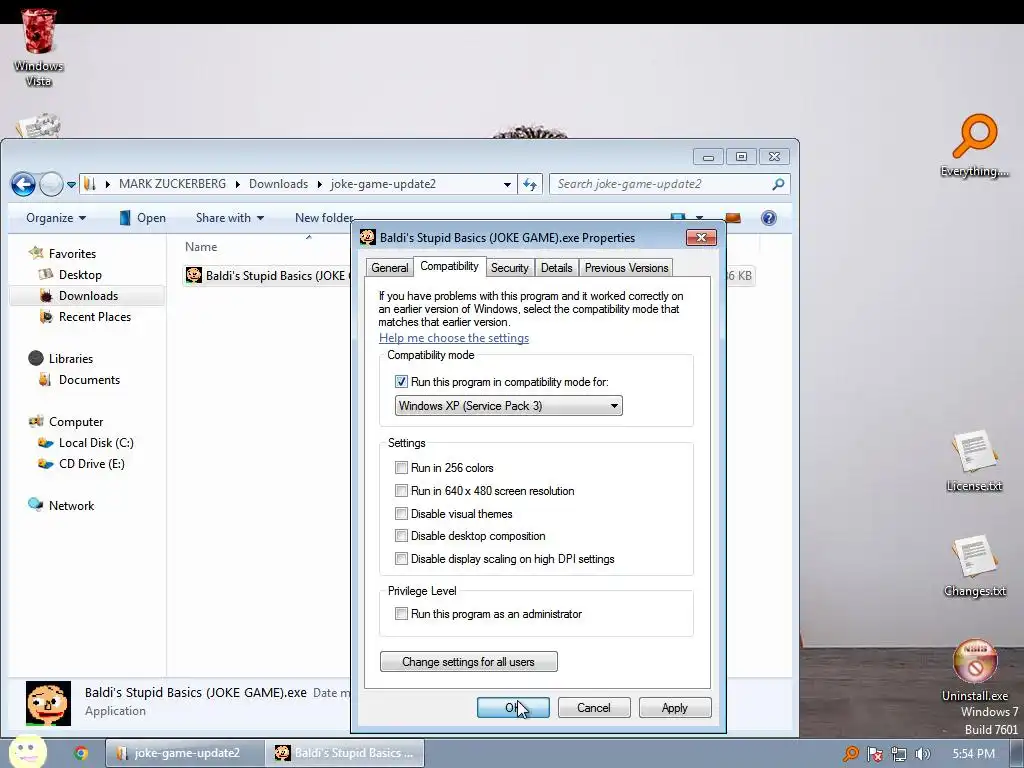Toggle the Explorer preview pane icon
The height and width of the screenshot is (768, 1024).
coord(733,218)
